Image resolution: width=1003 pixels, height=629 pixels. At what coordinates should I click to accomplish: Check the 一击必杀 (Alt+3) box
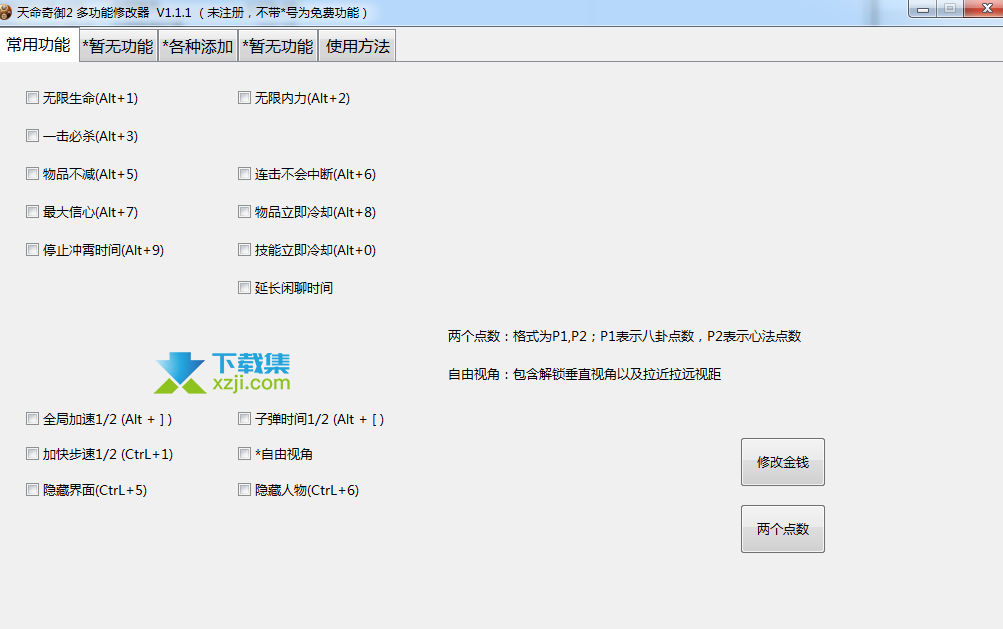(x=33, y=136)
